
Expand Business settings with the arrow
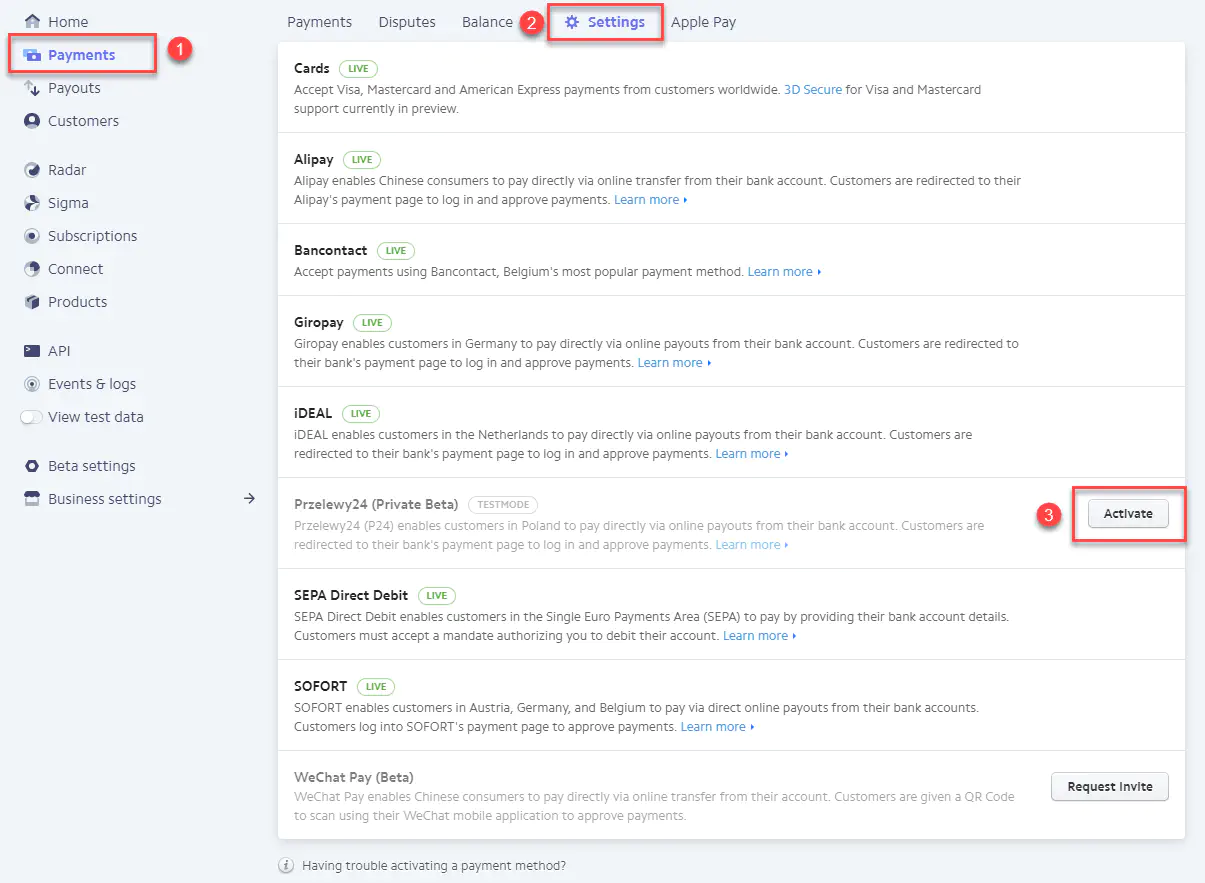[250, 499]
